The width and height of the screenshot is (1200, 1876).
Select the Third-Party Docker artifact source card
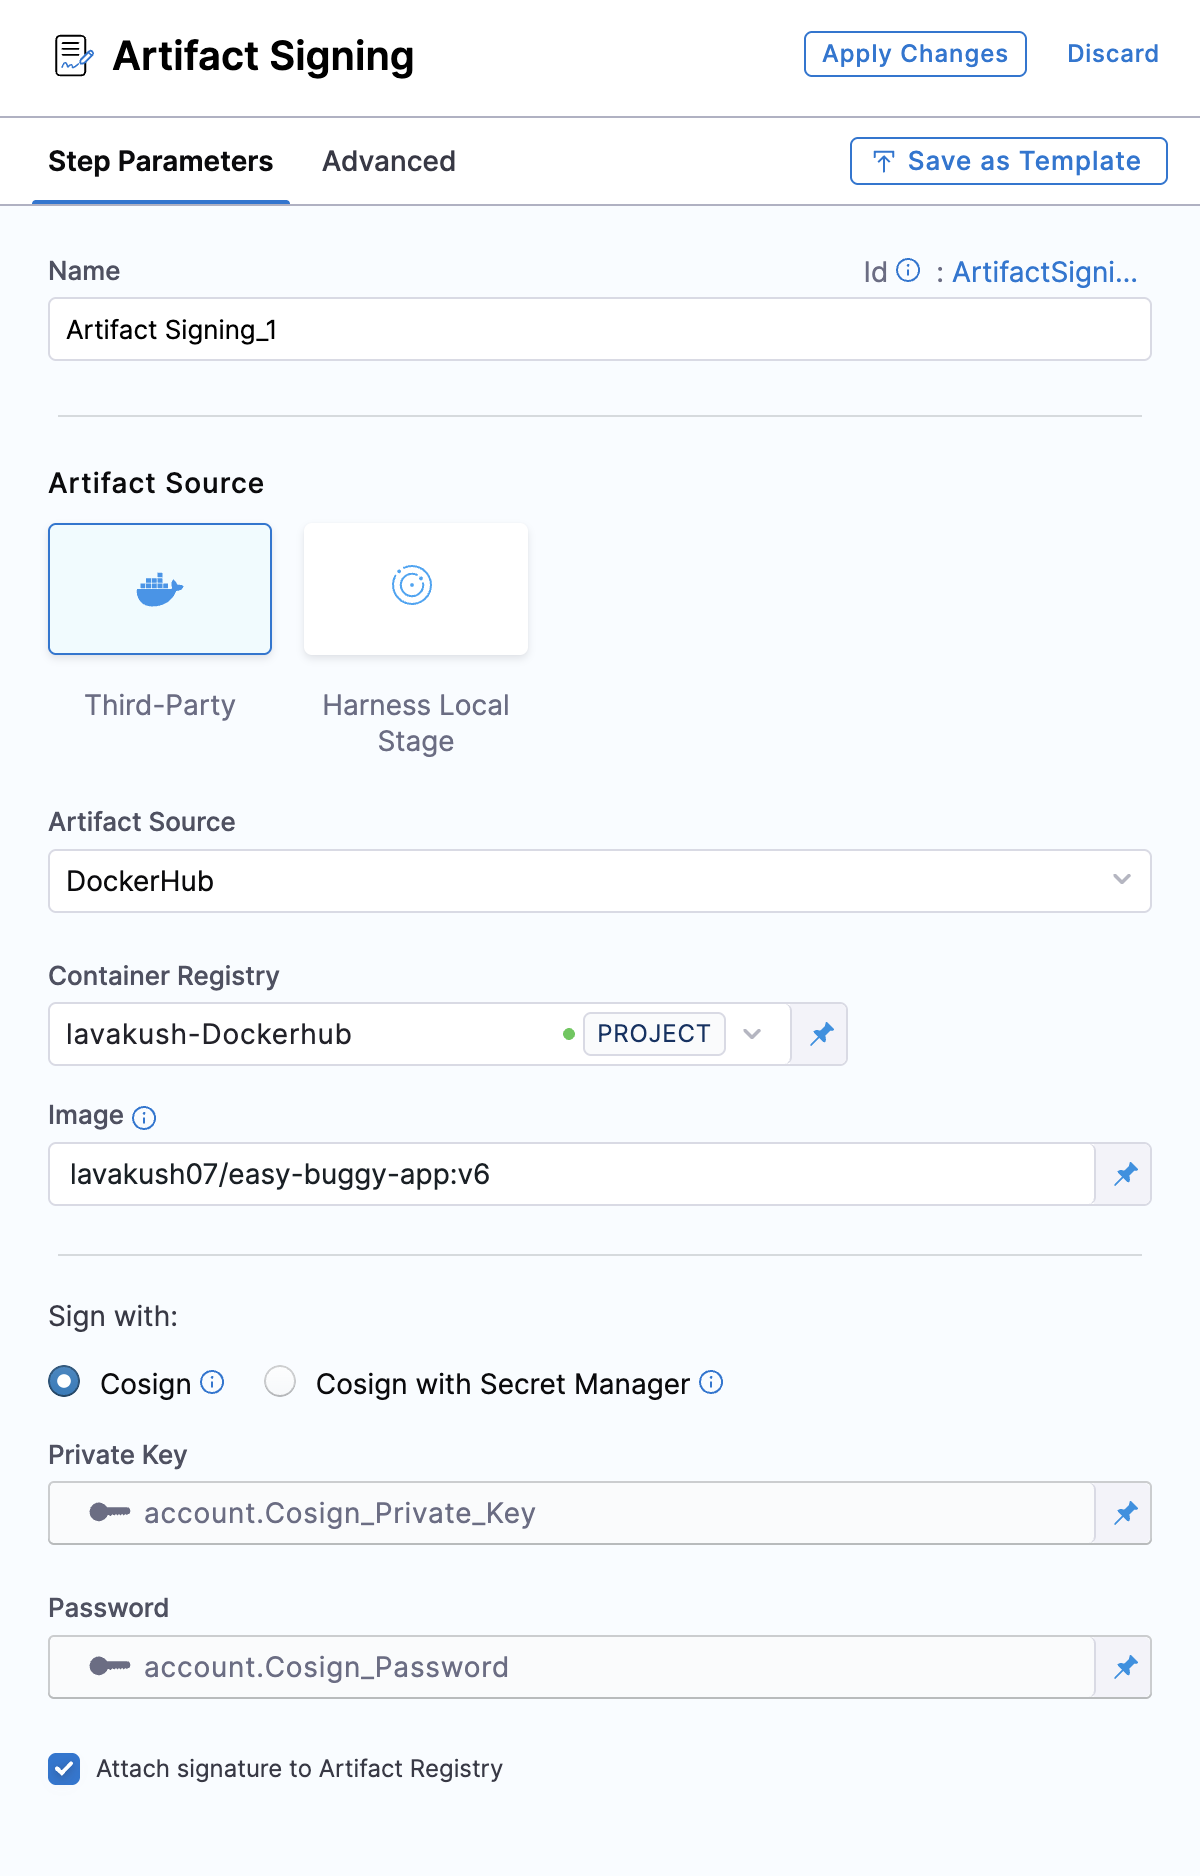pos(160,589)
